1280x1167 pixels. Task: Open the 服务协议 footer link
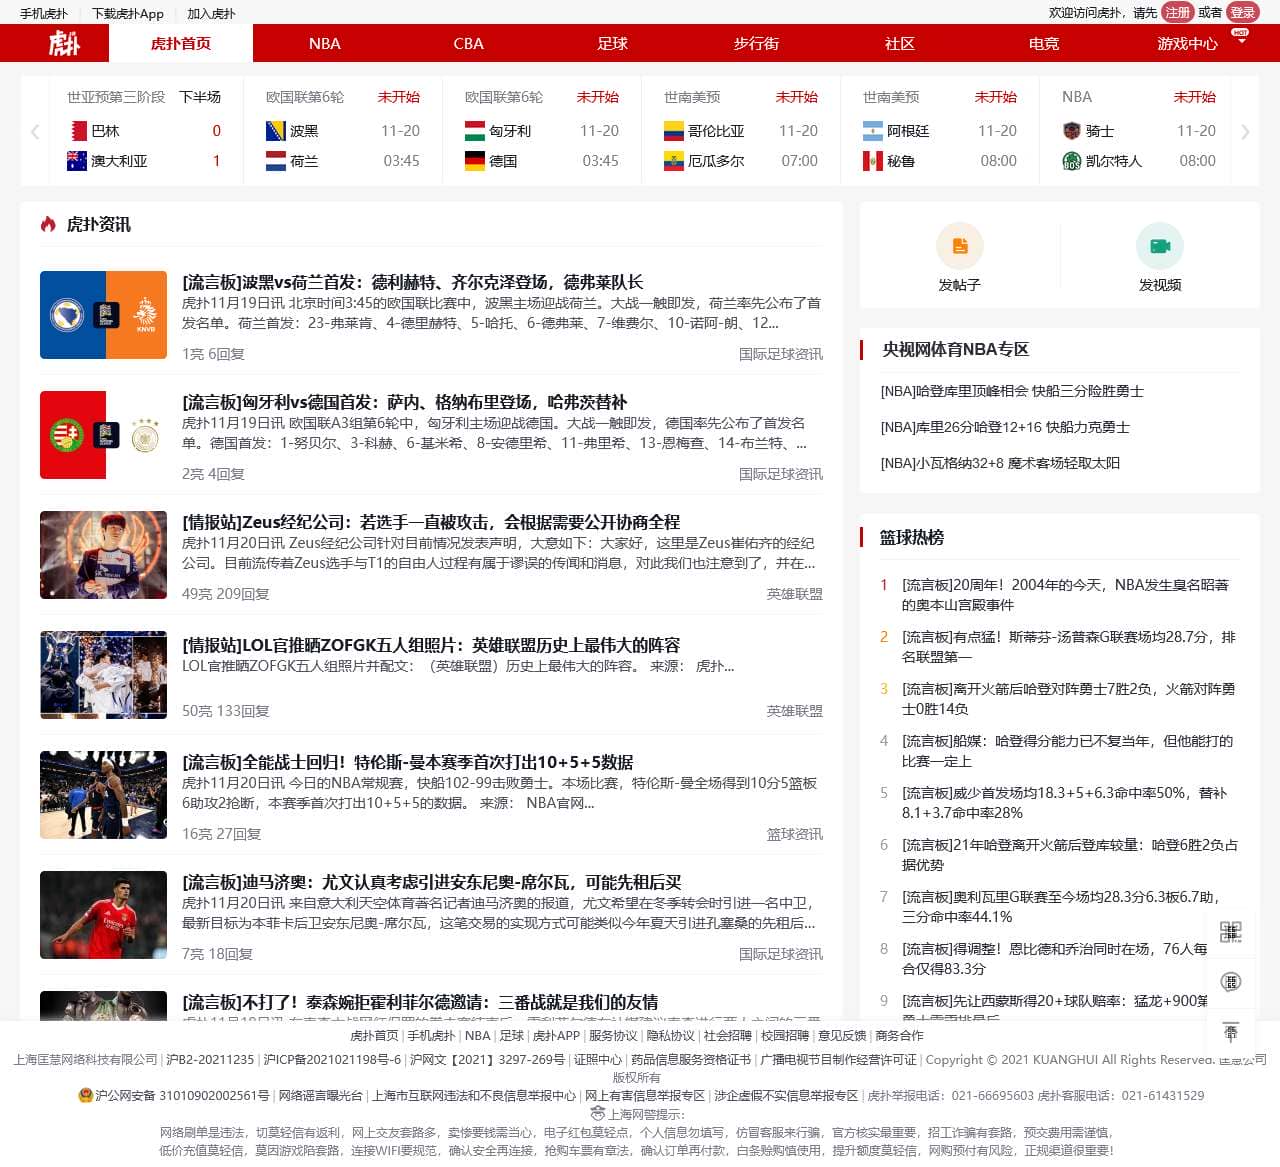pos(613,1036)
